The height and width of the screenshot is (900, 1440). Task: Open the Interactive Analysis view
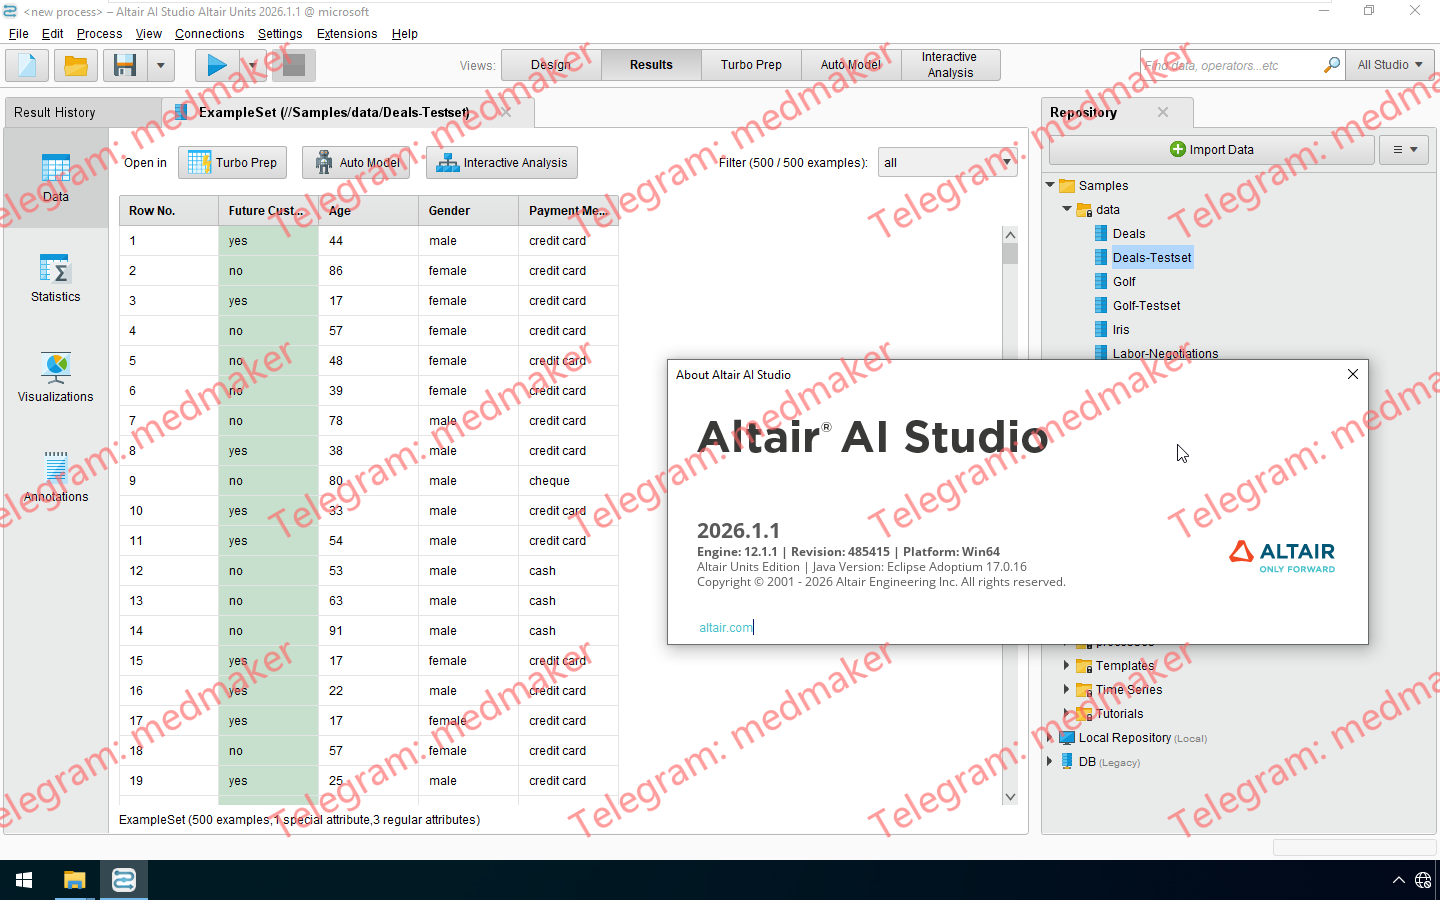(950, 65)
